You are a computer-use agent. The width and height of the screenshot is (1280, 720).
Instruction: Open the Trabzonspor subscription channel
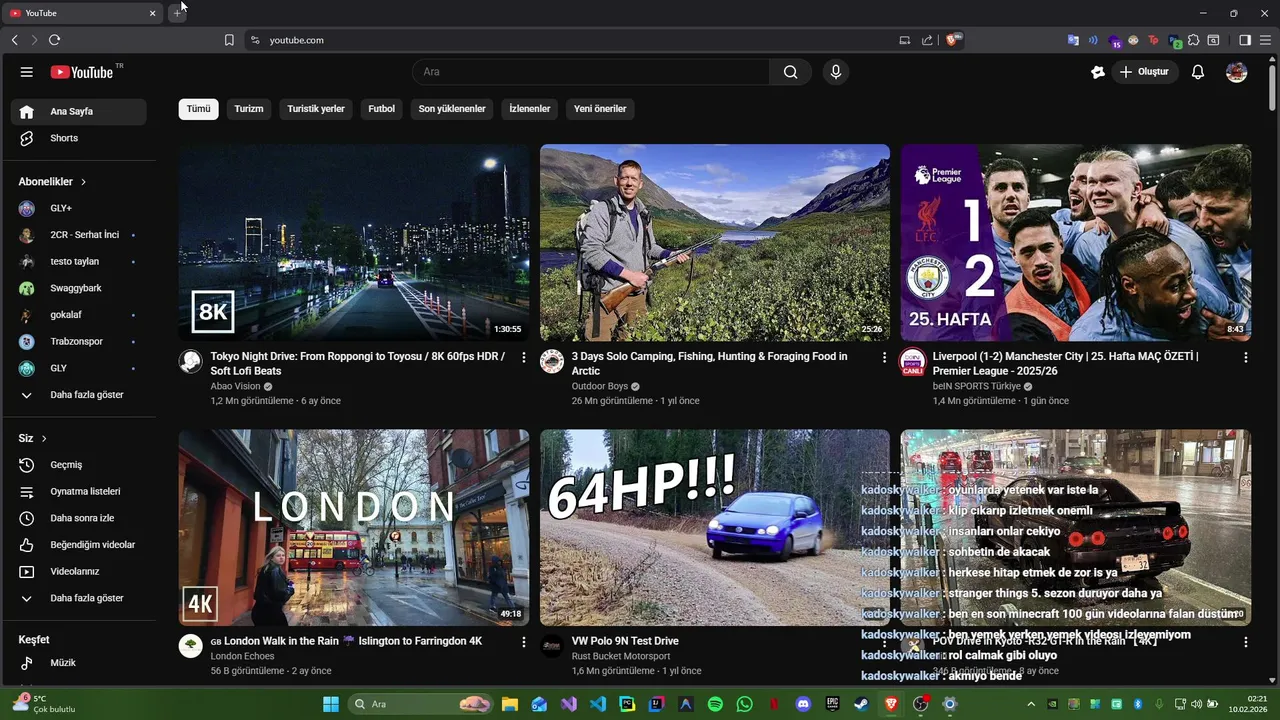79,342
